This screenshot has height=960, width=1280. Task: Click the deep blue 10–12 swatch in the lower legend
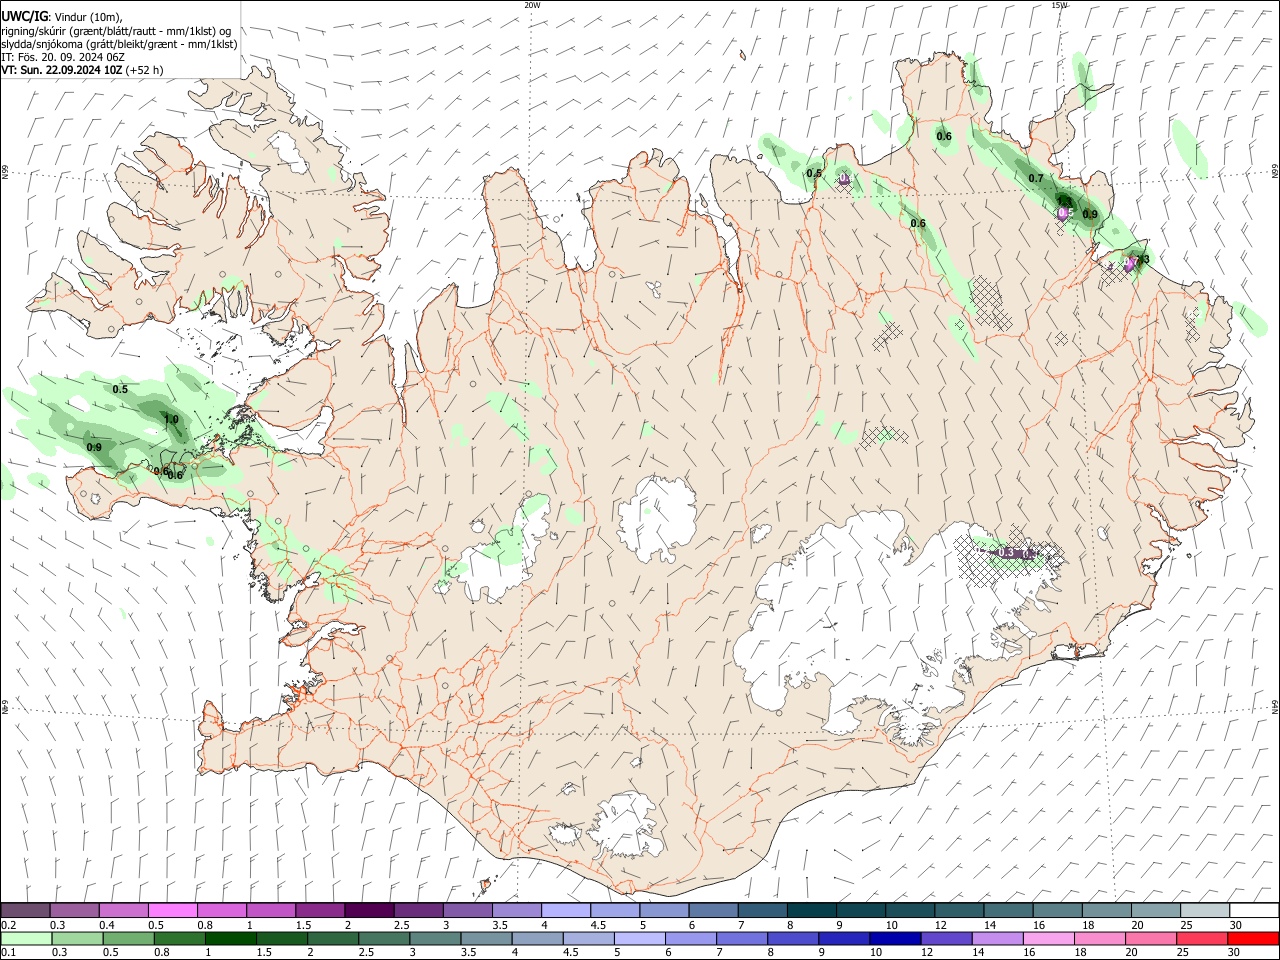pyautogui.click(x=893, y=939)
